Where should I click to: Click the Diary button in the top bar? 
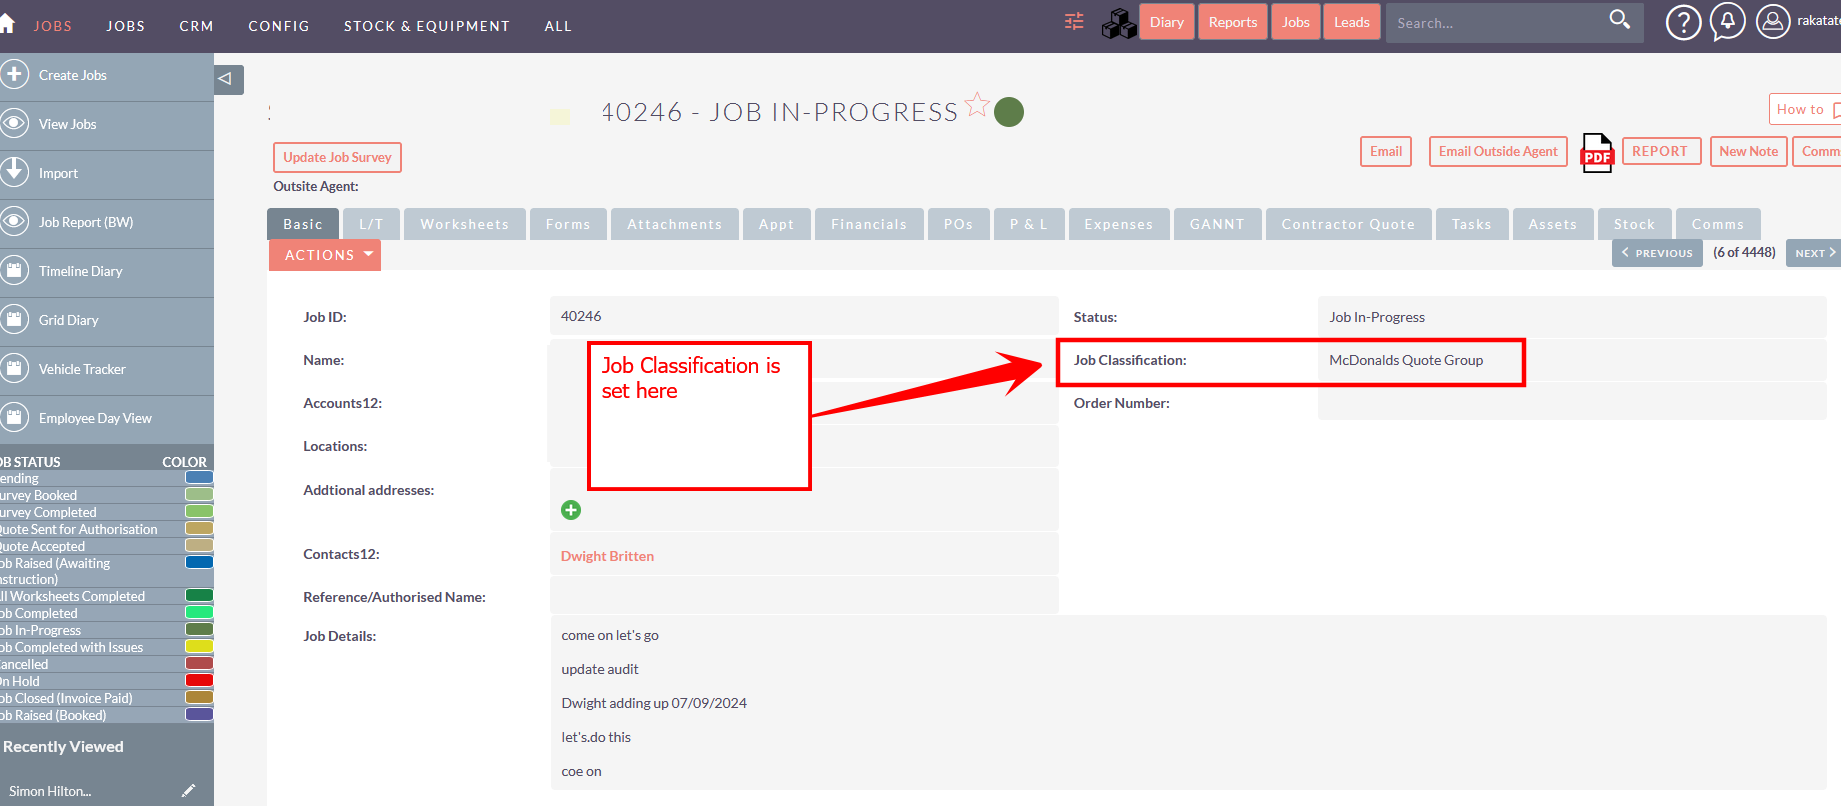(x=1167, y=22)
